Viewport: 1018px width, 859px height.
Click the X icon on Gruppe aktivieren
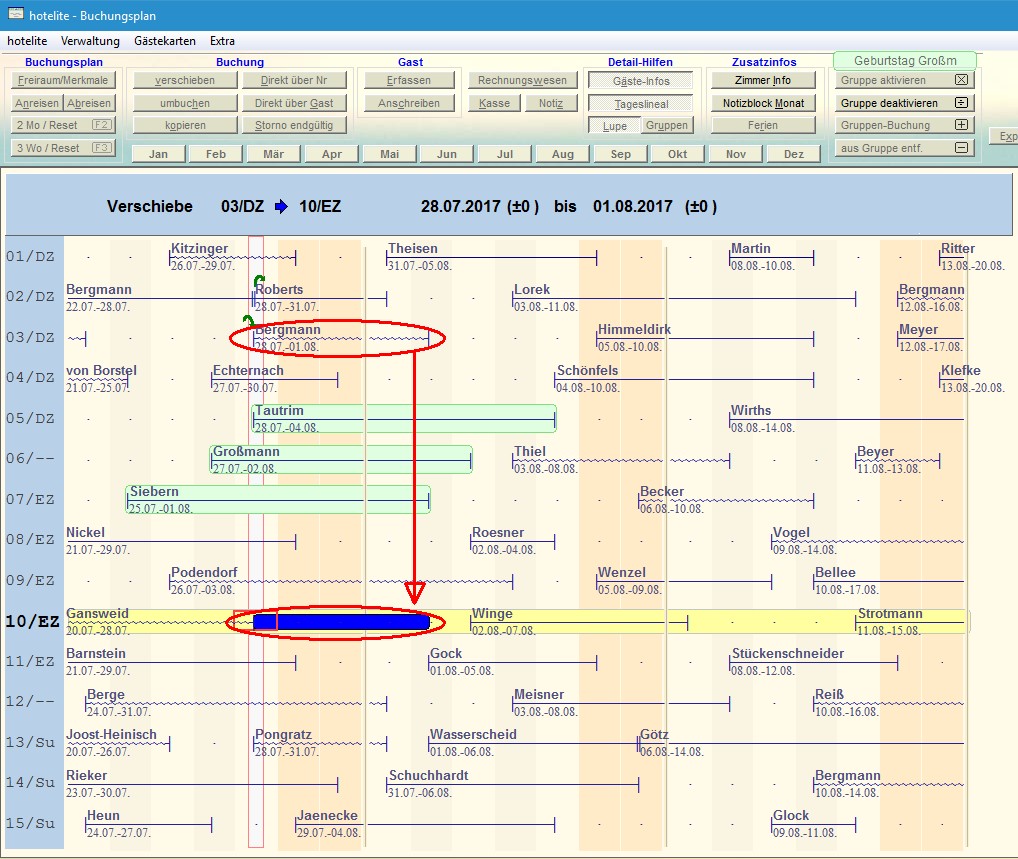961,80
